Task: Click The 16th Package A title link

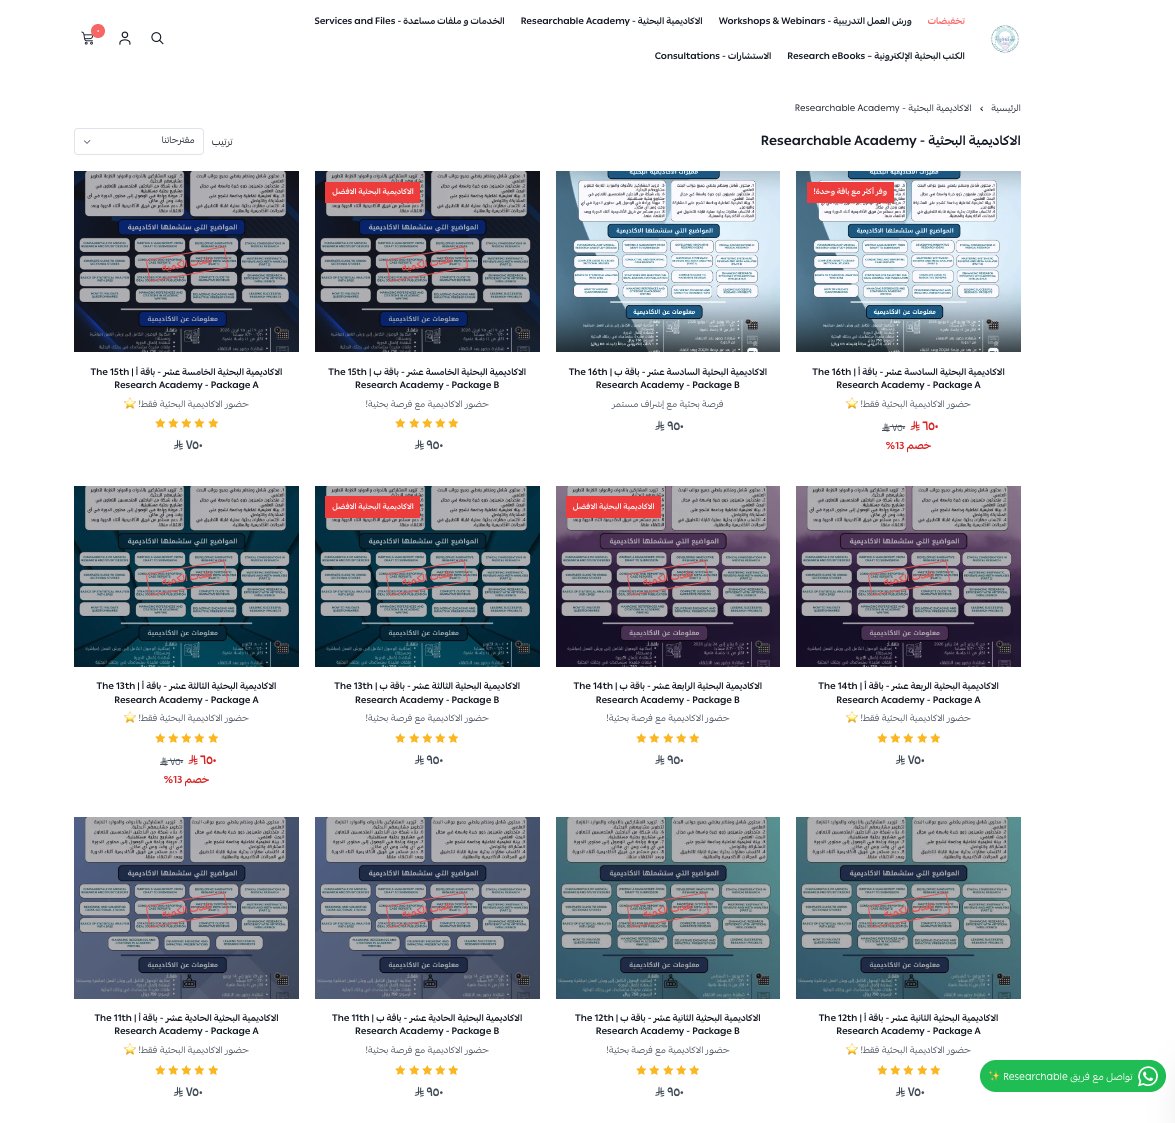Action: [908, 378]
